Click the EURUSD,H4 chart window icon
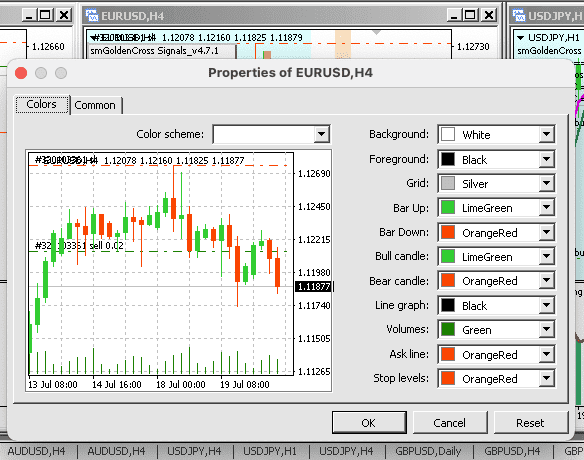Viewport: 584px width, 460px height. 92,16
